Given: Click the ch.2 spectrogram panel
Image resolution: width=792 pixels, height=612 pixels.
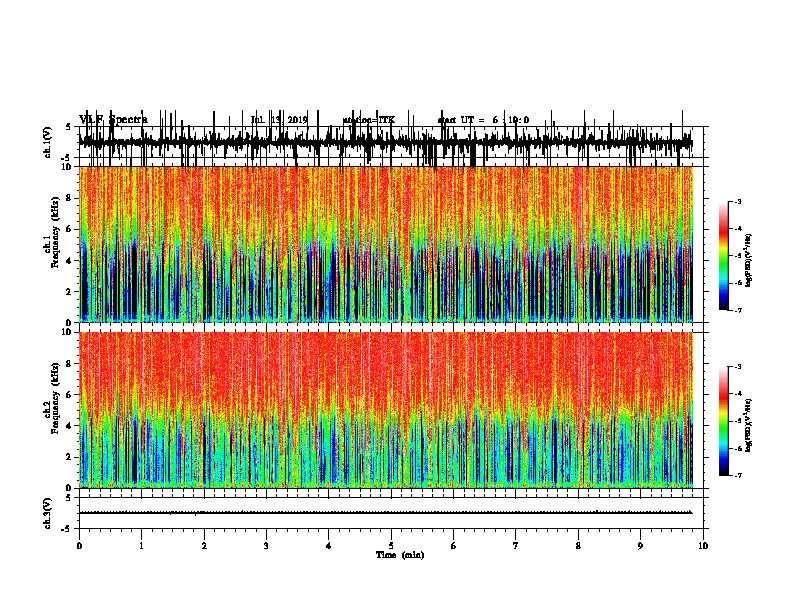Looking at the screenshot, I should 386,410.
